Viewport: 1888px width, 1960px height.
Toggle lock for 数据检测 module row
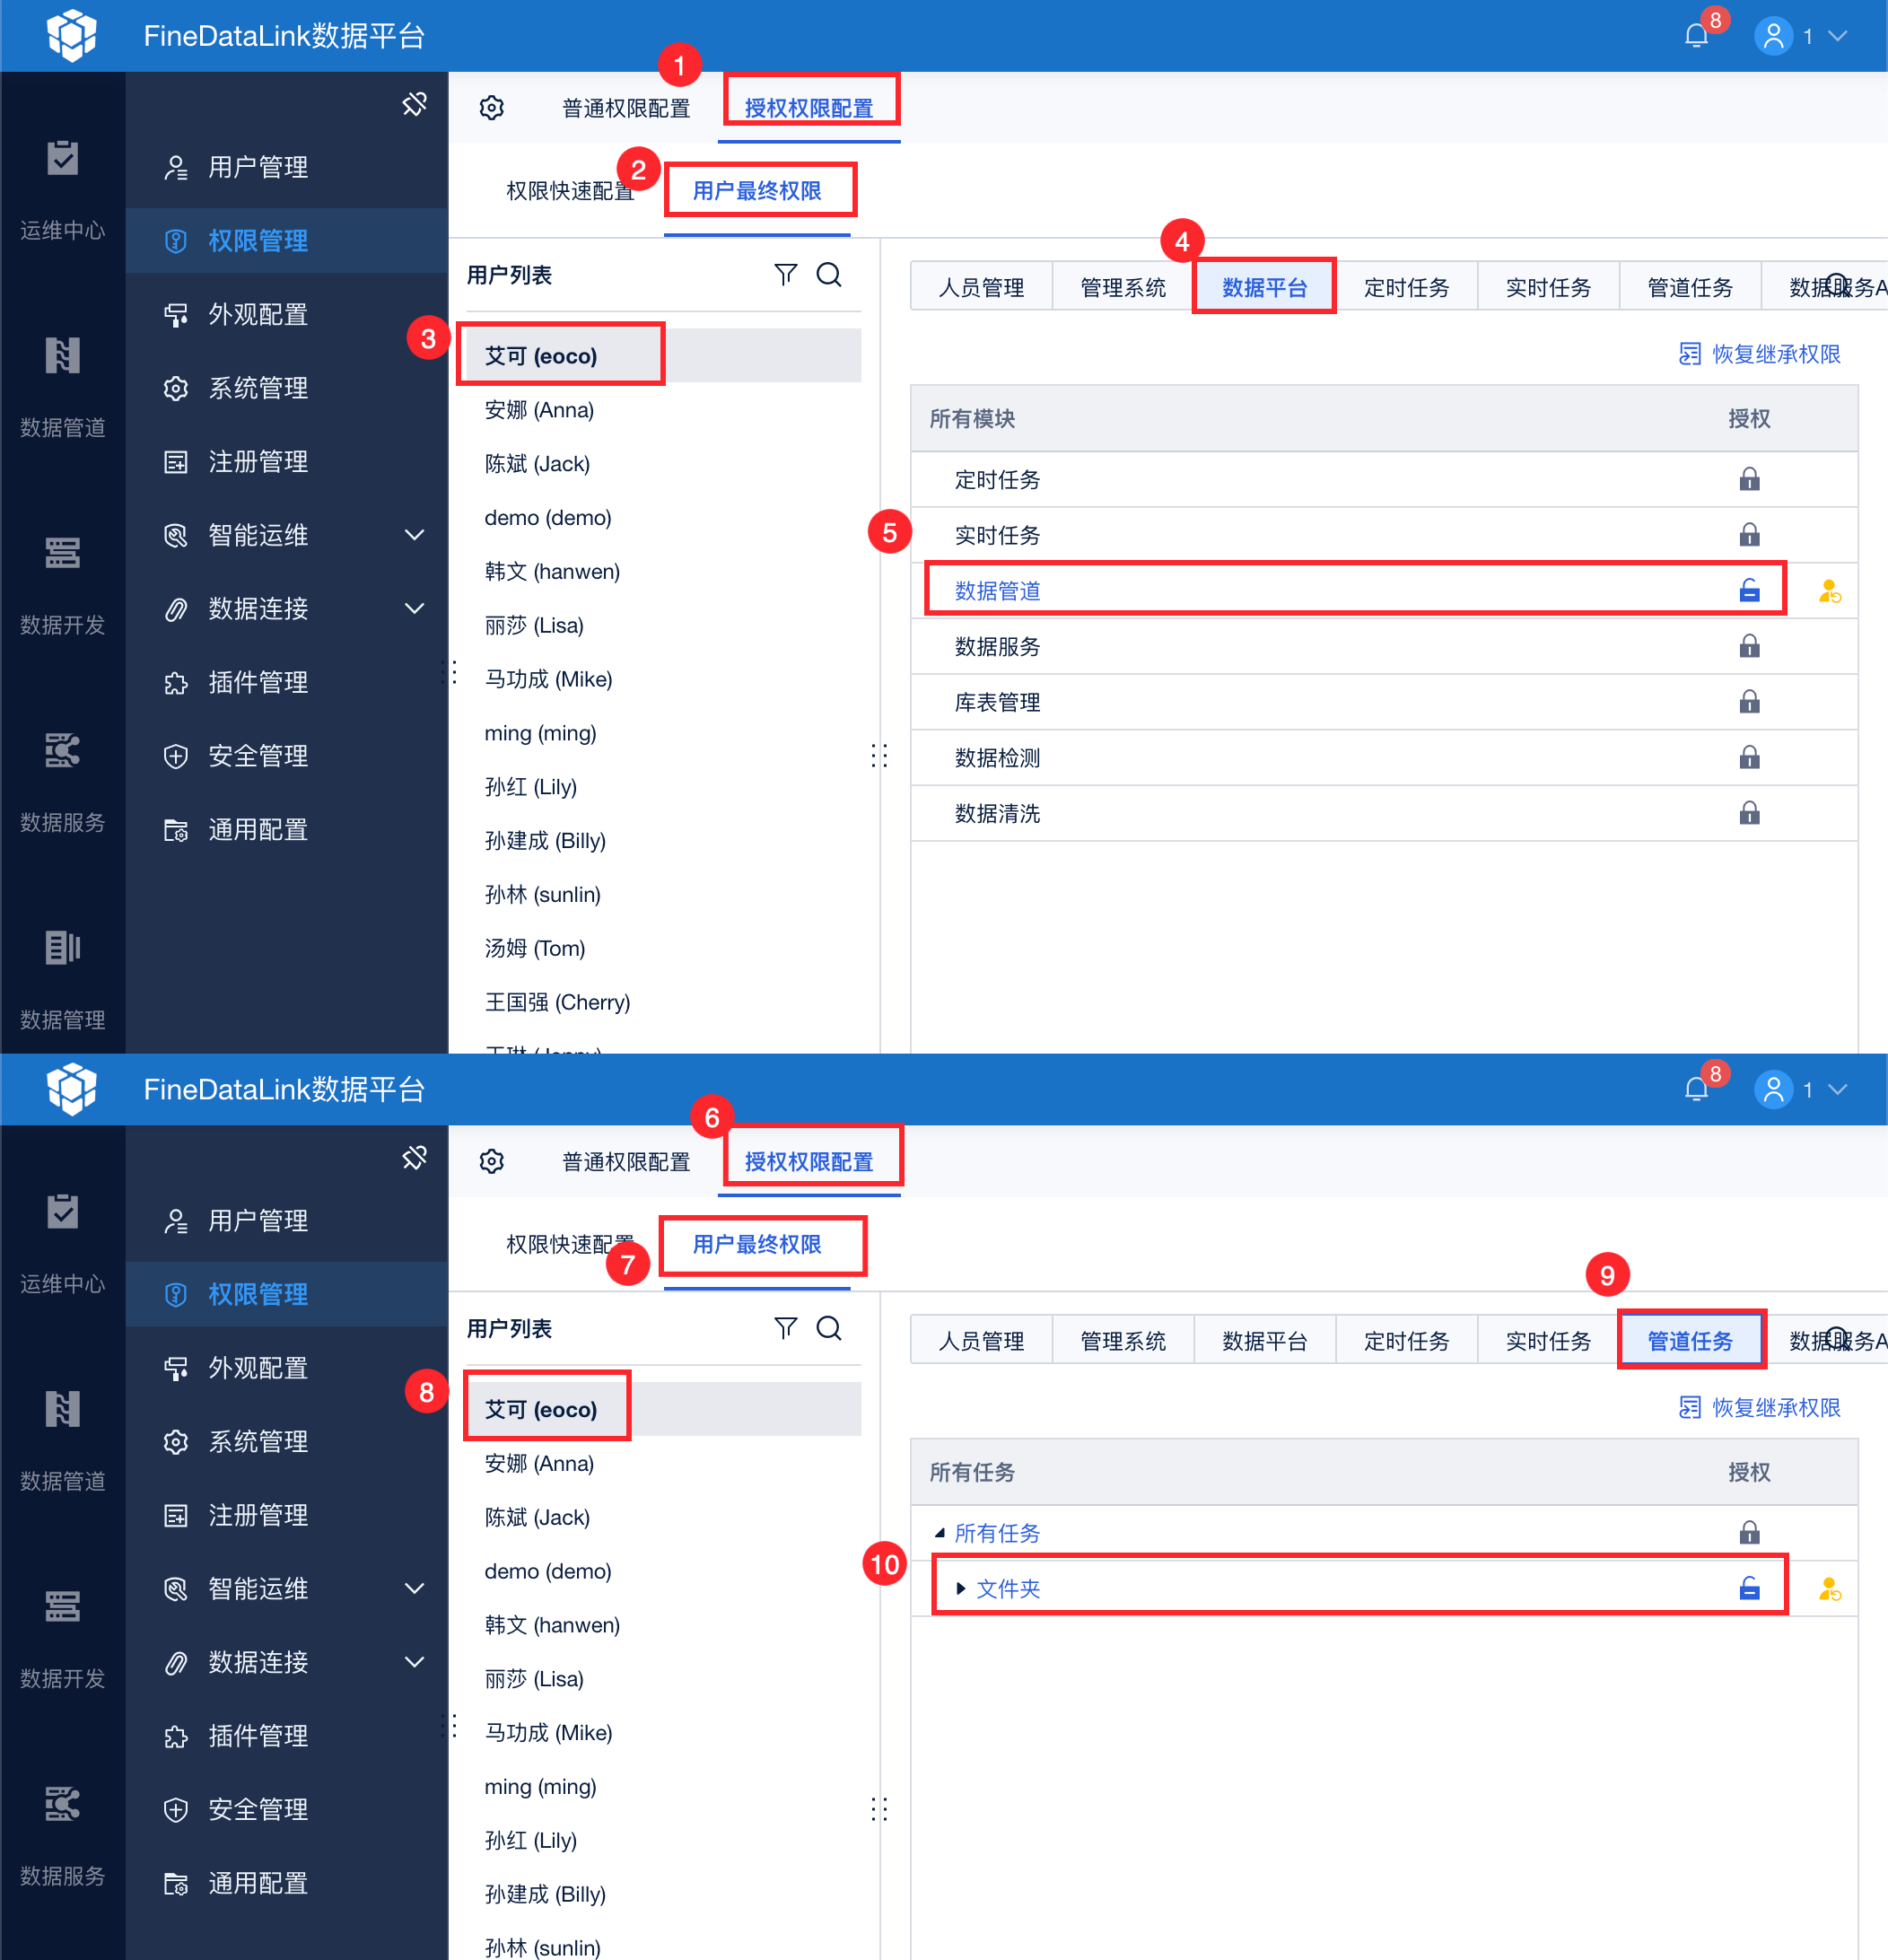[1749, 757]
